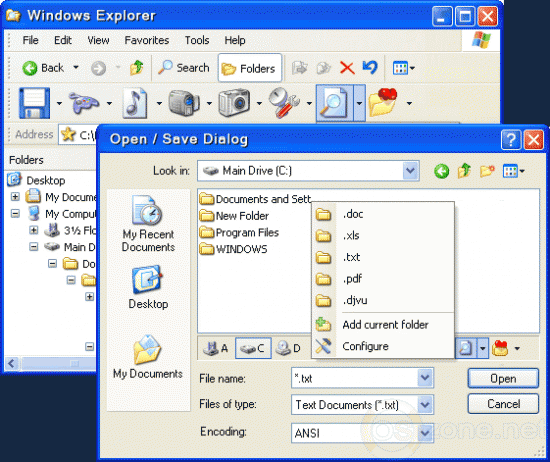This screenshot has width=550, height=462.
Task: Open the View menu
Action: point(98,40)
